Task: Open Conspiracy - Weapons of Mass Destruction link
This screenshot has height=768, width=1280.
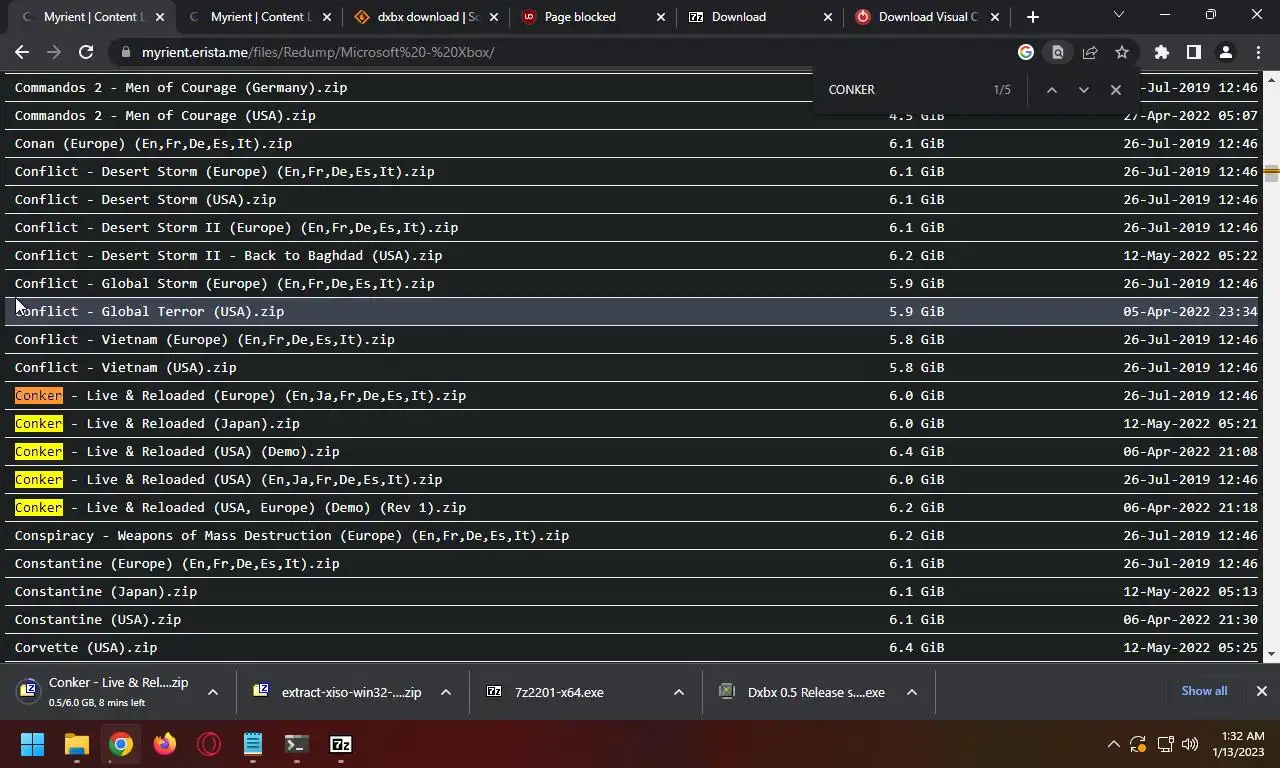Action: click(x=292, y=535)
